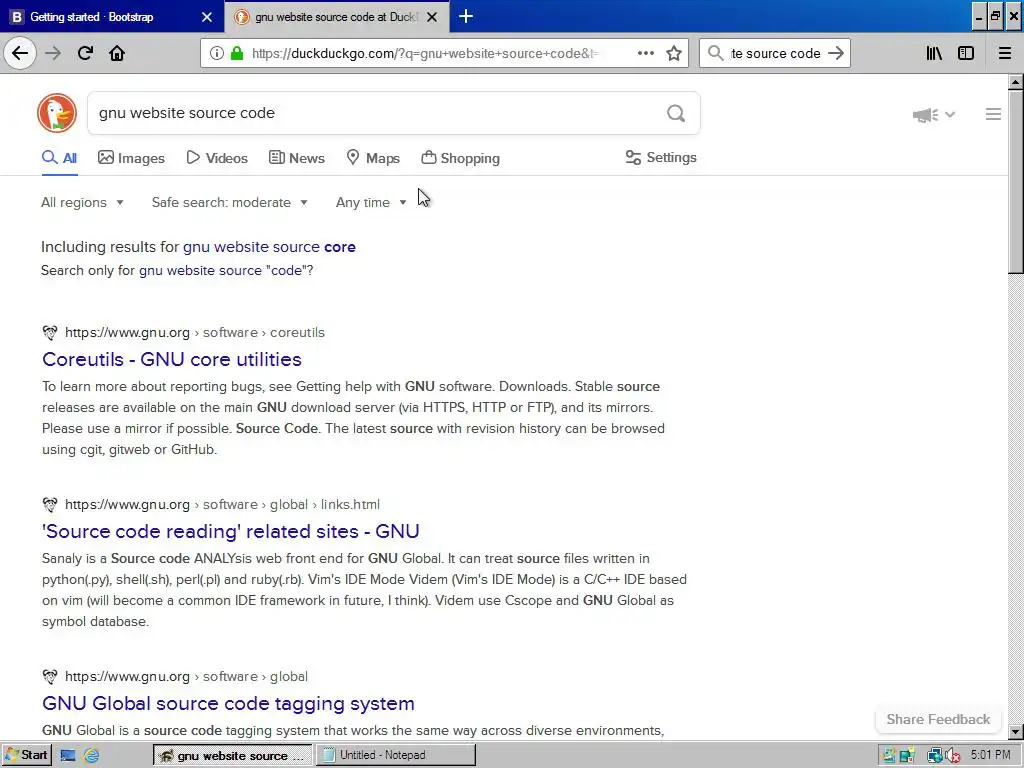The image size is (1024, 768).
Task: Open the Windows Start menu
Action: click(26, 755)
